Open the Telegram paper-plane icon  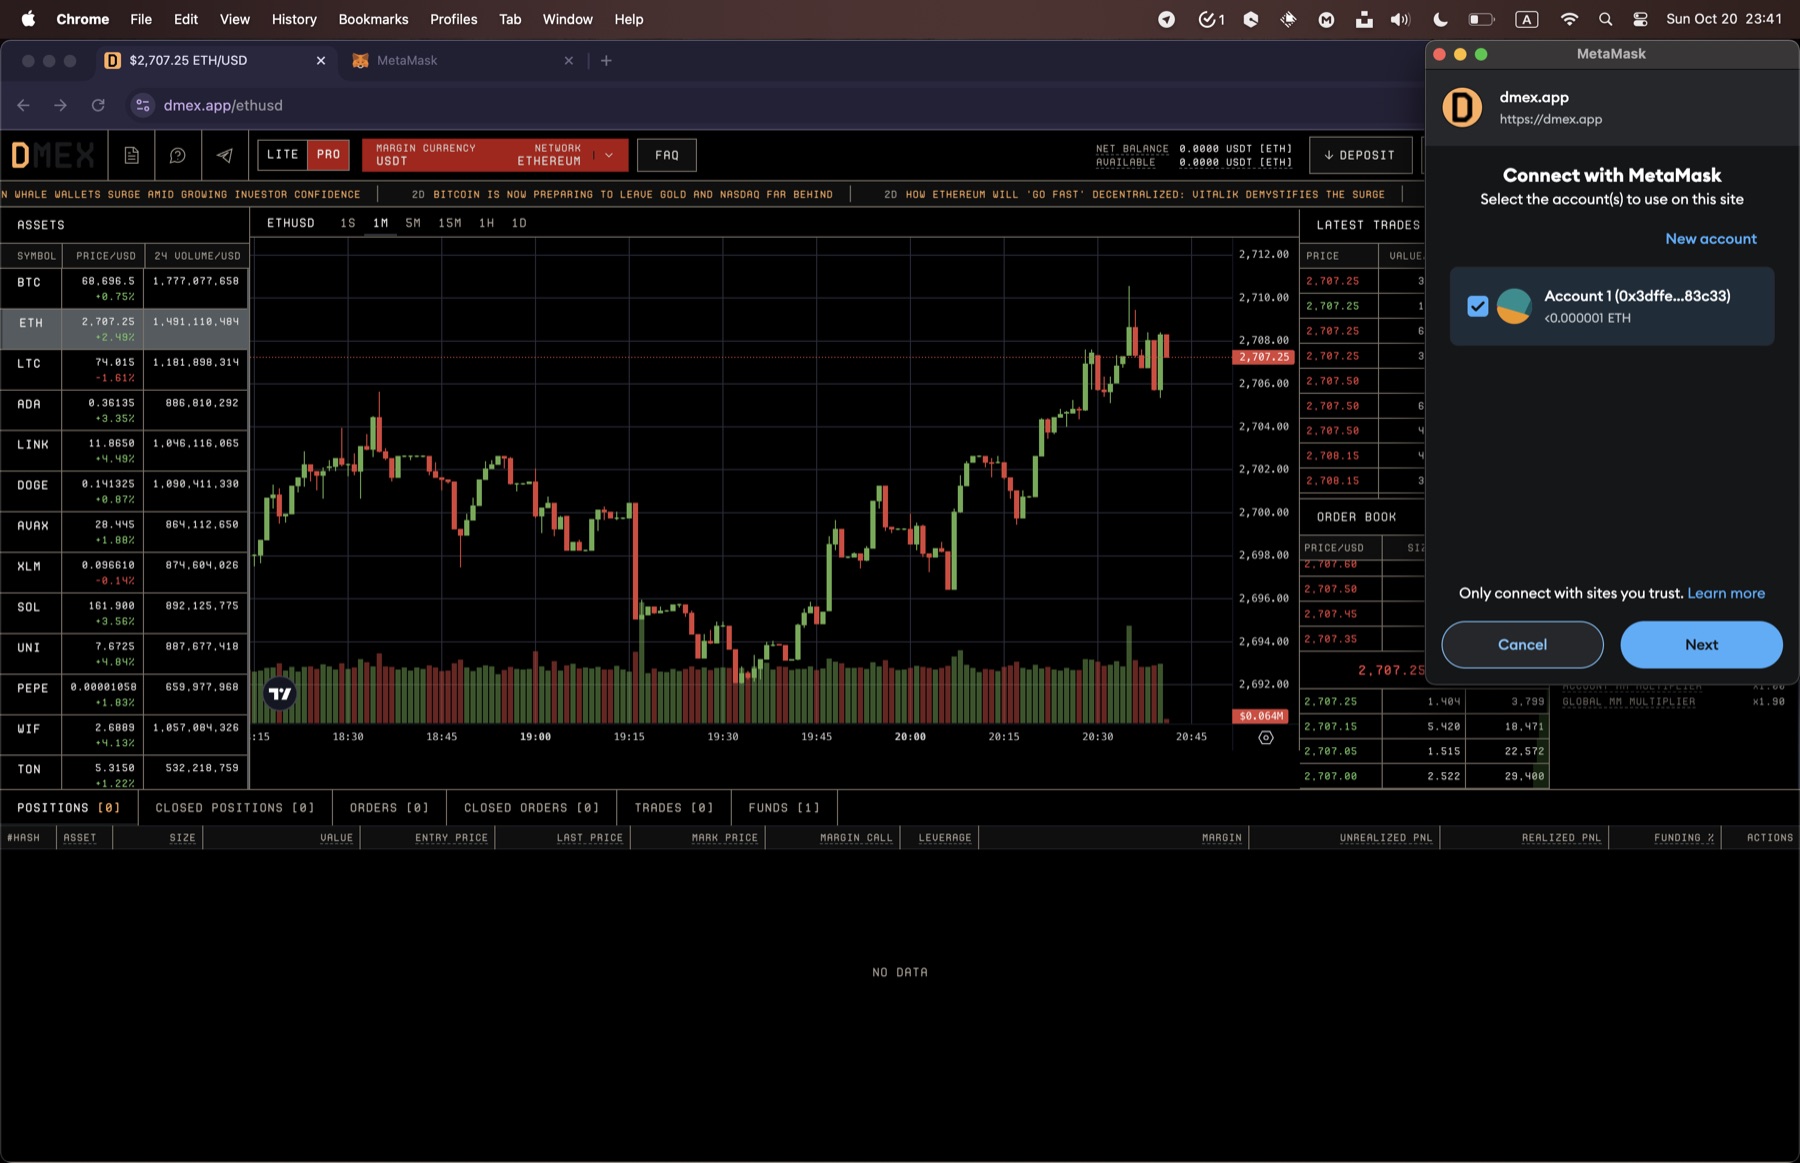224,155
